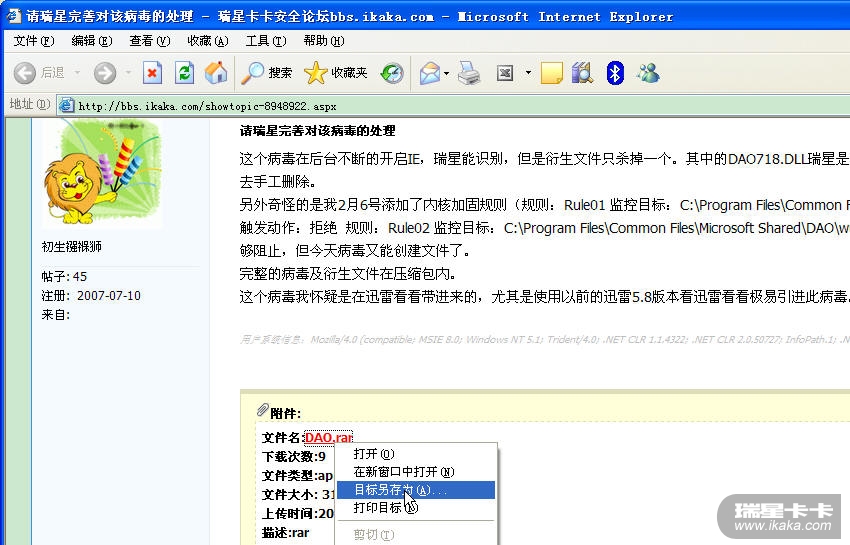This screenshot has width=850, height=545.
Task: Open the 帮助(H) menu
Action: click(324, 41)
